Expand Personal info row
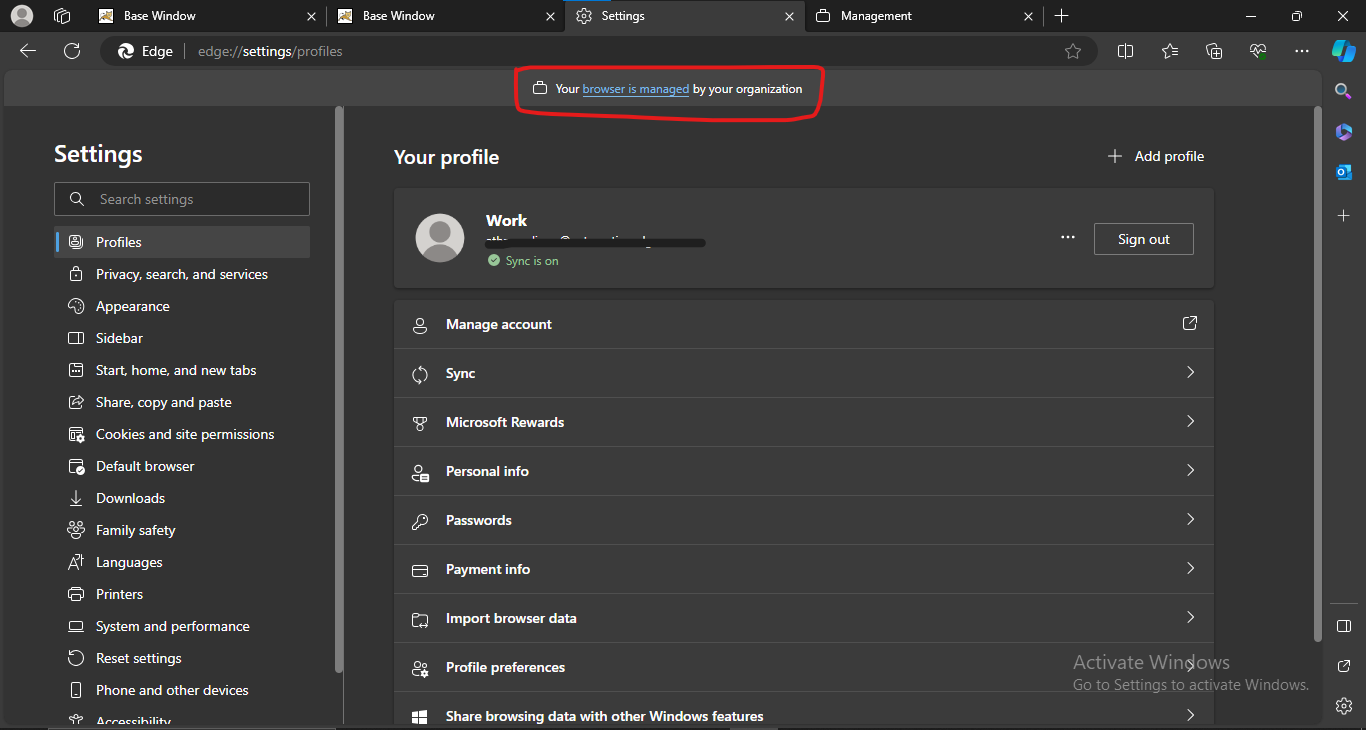The image size is (1366, 730). (x=804, y=471)
